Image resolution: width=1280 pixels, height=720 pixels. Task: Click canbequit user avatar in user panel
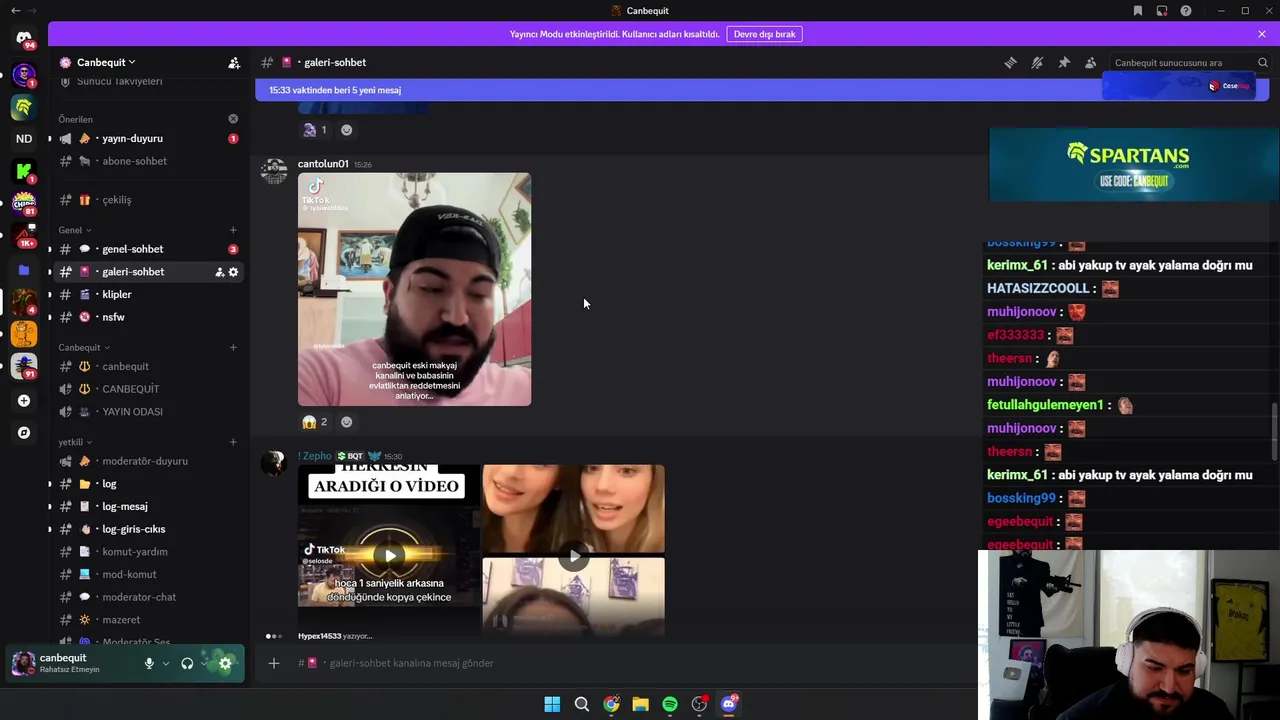point(23,663)
